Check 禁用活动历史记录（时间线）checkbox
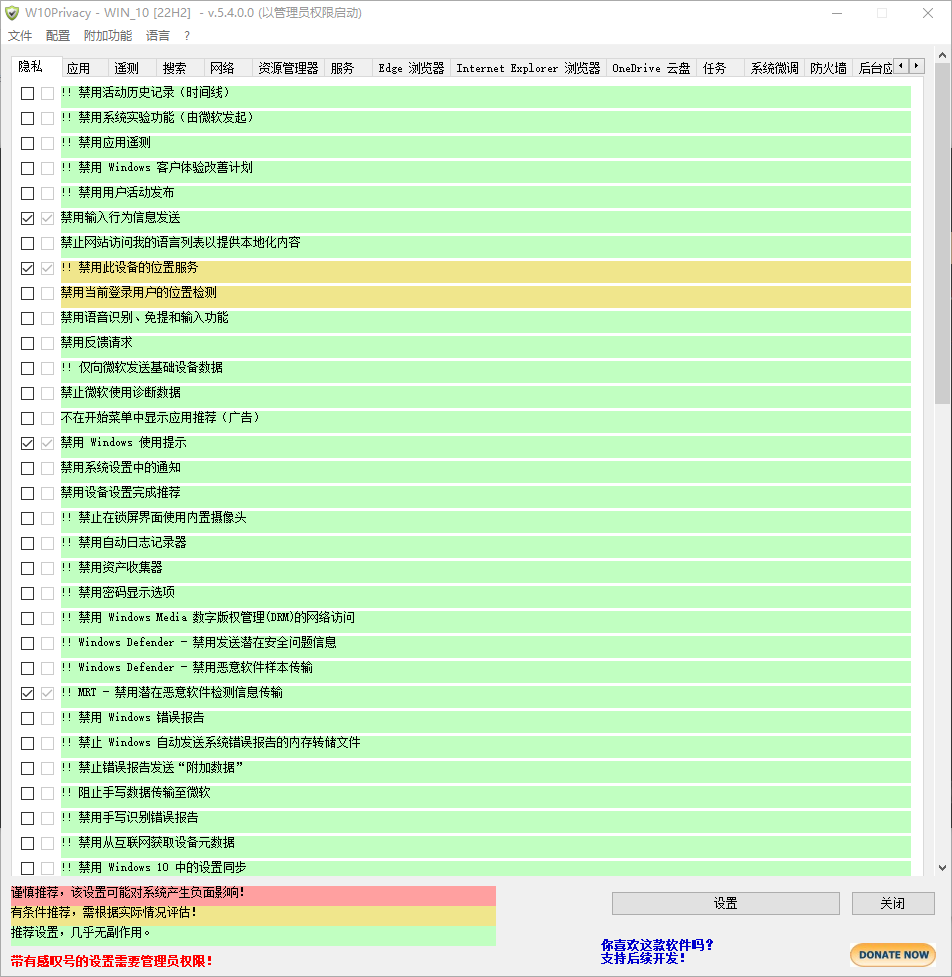Image resolution: width=952 pixels, height=977 pixels. [27, 93]
